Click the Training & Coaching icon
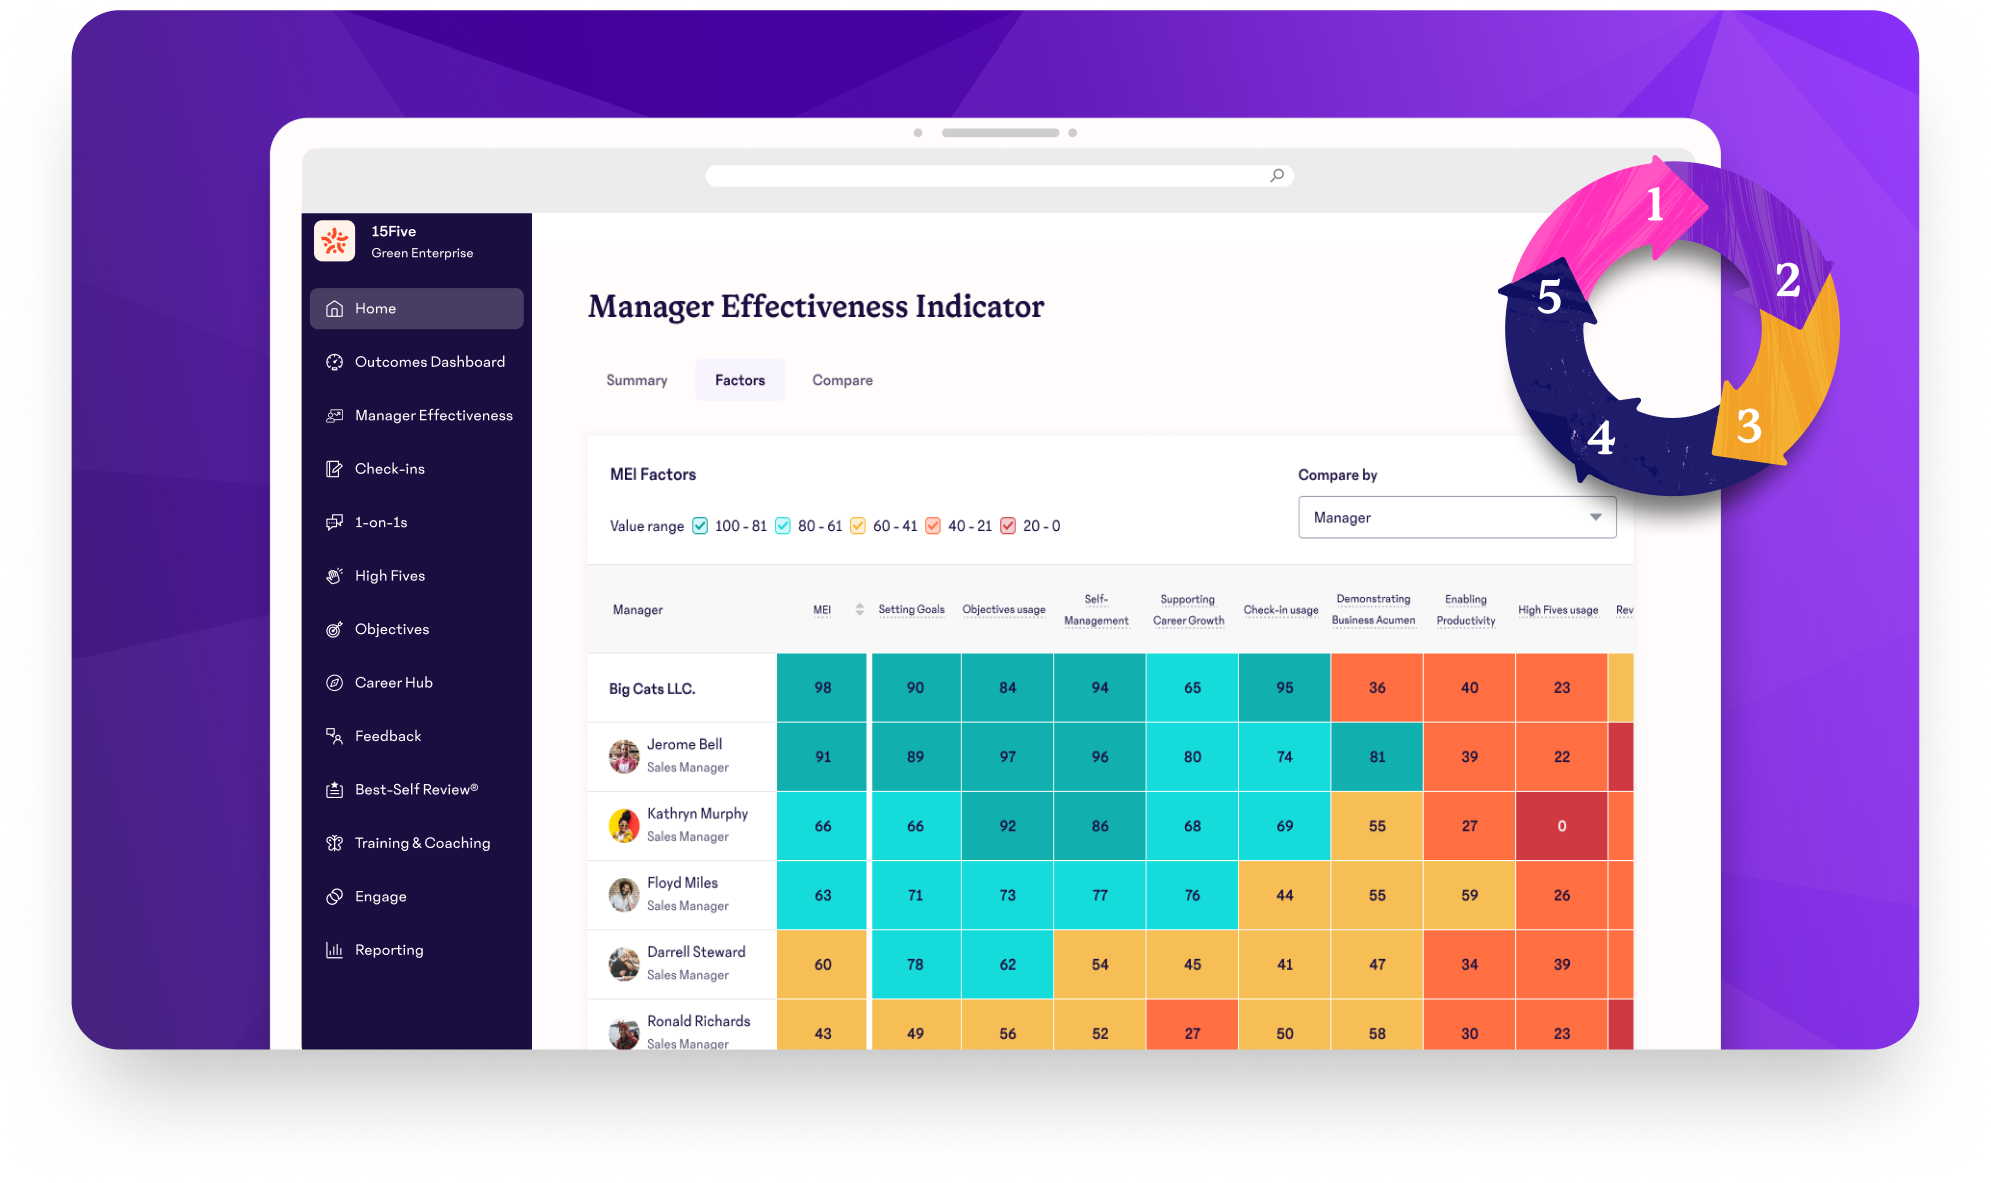This screenshot has width=1991, height=1183. coord(335,844)
